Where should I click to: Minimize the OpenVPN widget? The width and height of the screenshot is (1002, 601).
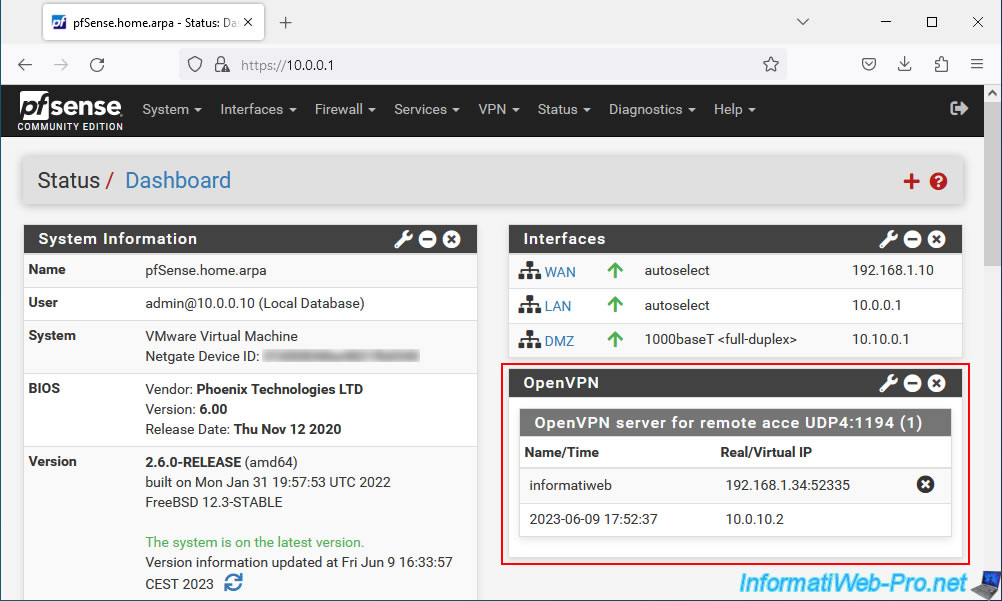tap(913, 383)
